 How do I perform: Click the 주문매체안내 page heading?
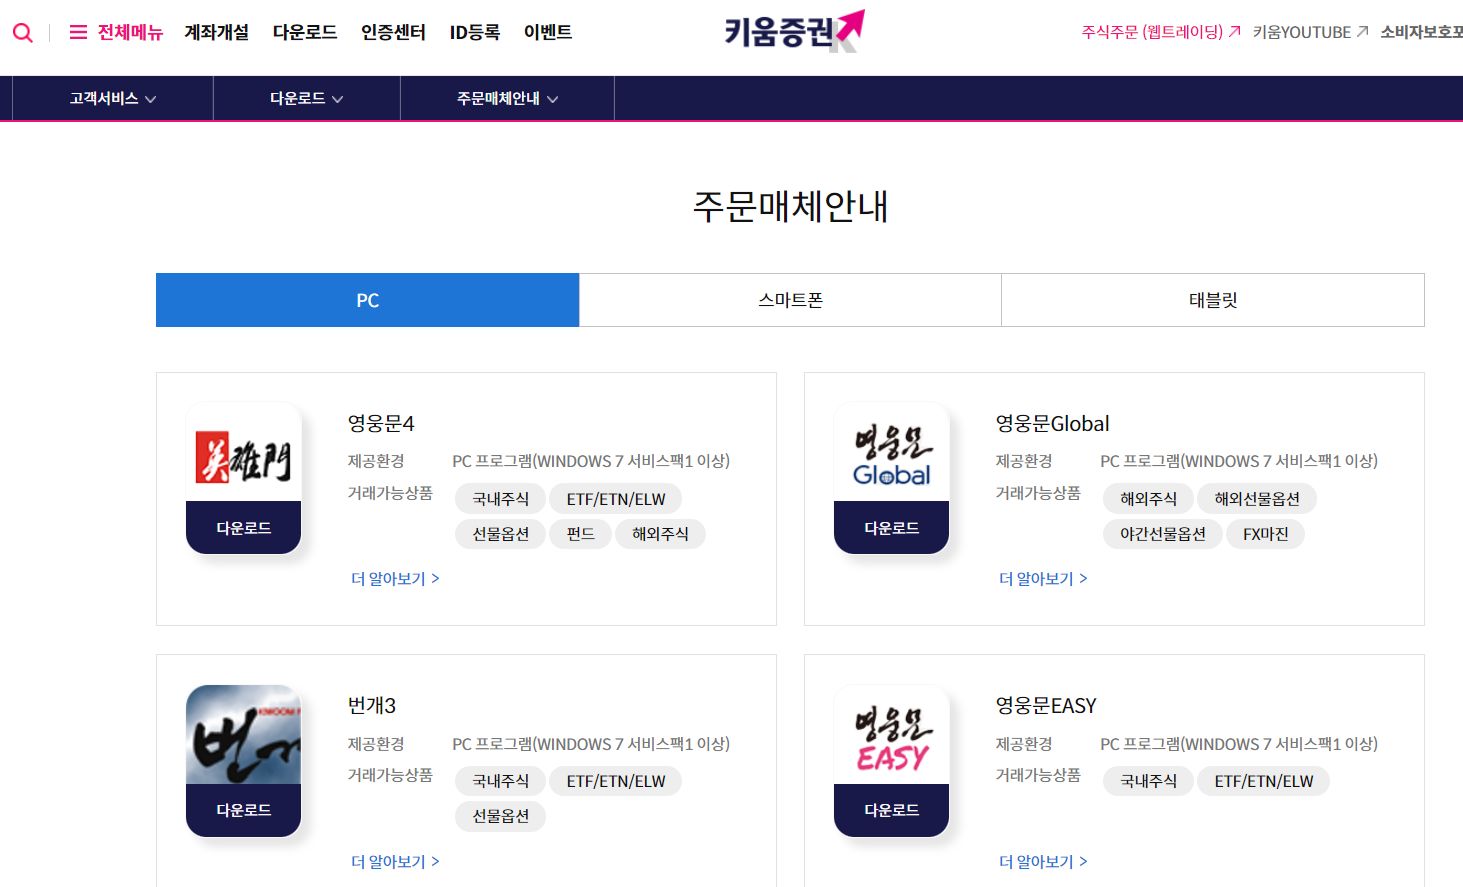pyautogui.click(x=790, y=206)
